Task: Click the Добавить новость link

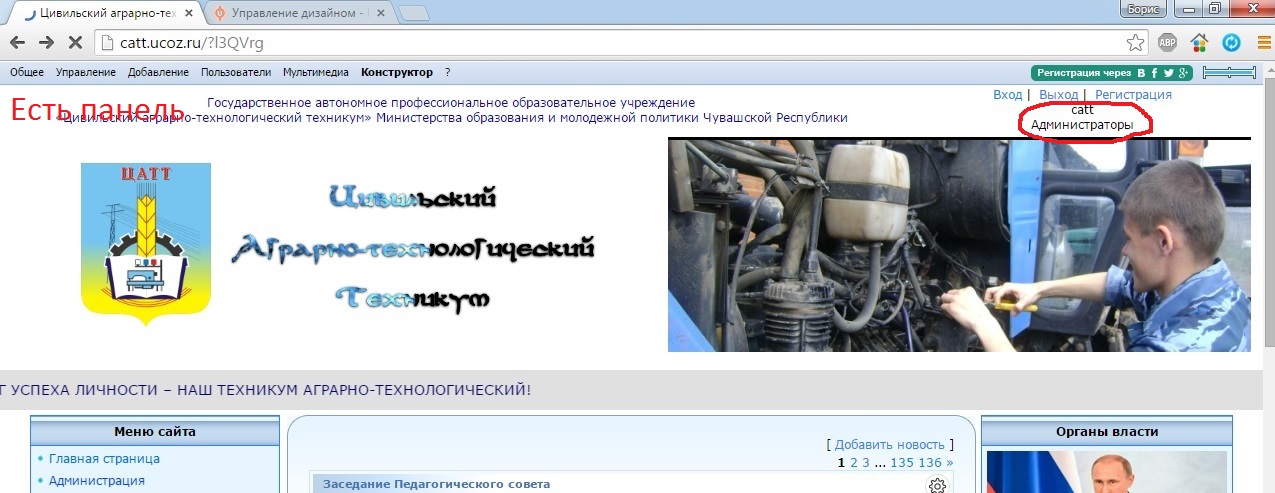Action: click(x=889, y=445)
